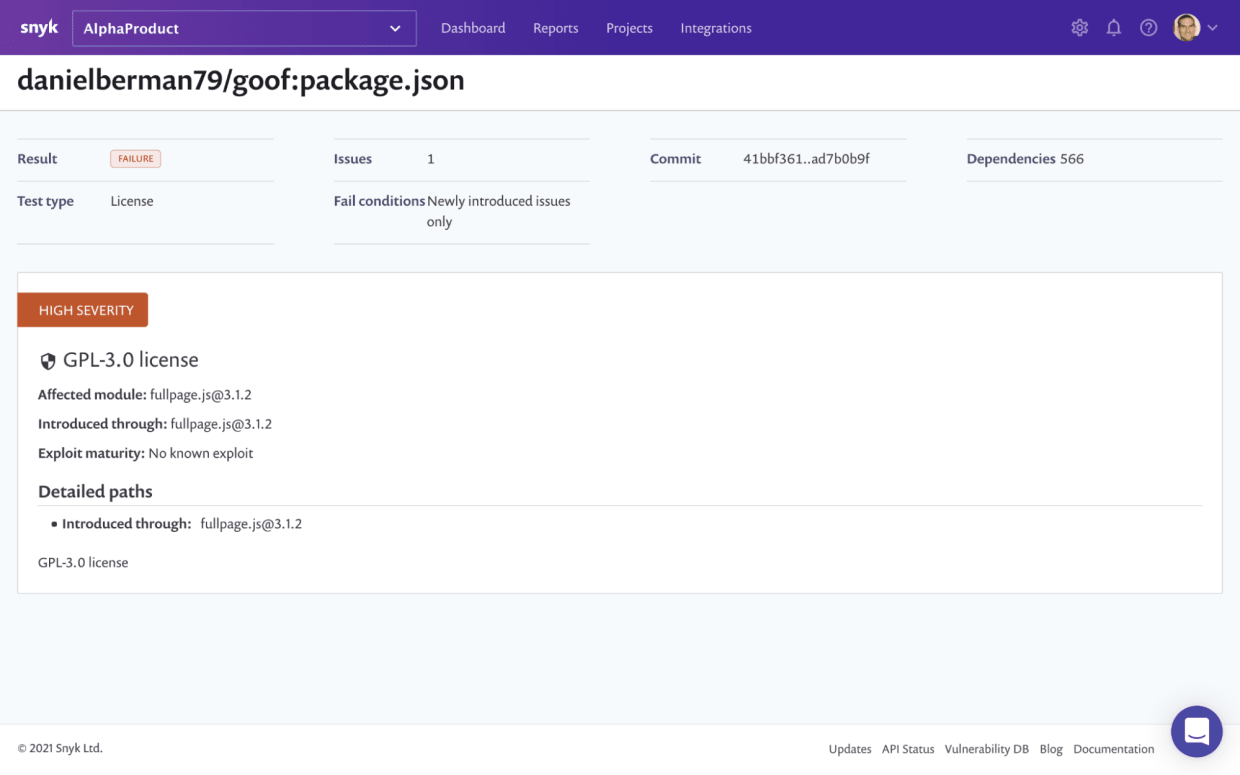Click the 2021 Snyk Ltd. copyright text

[60, 748]
